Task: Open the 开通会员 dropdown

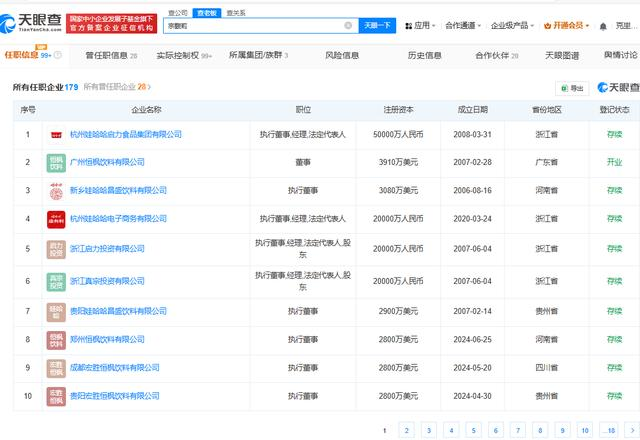Action: (x=567, y=26)
